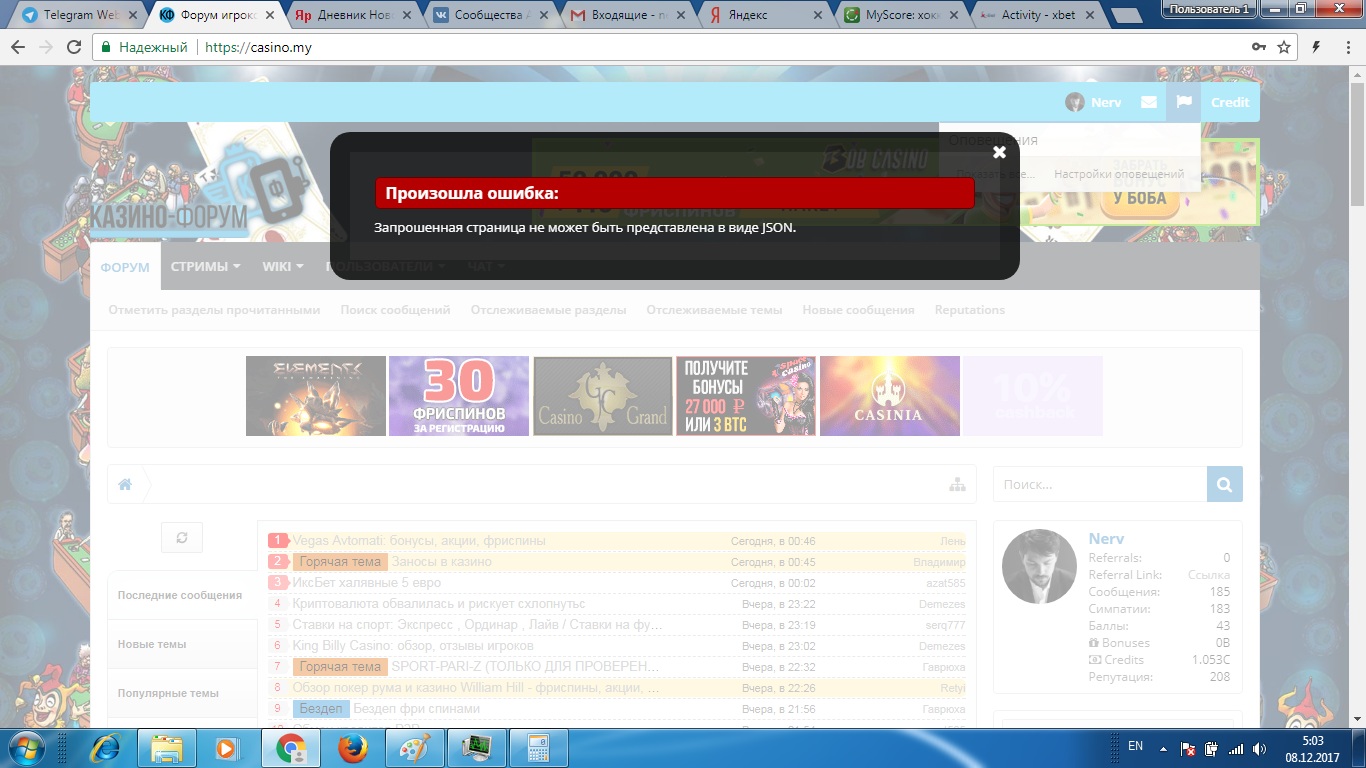Screen dimensions: 1366x768
Task: Click the Referral Link Ссылка
Action: coord(1209,575)
